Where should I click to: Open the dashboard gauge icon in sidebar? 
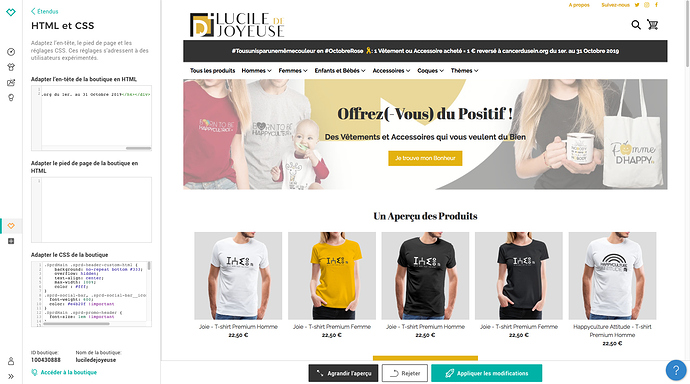click(x=11, y=52)
